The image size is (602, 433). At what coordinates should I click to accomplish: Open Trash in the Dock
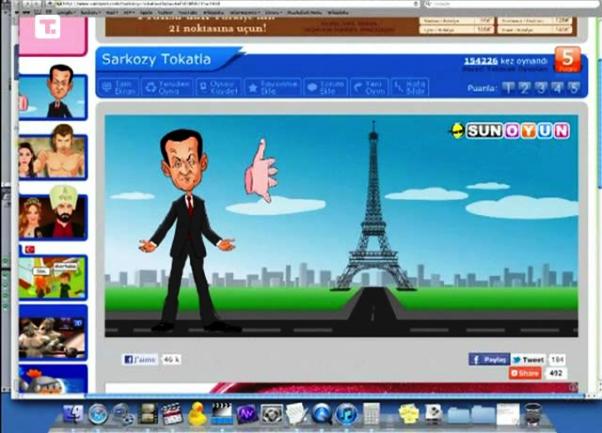pyautogui.click(x=533, y=415)
